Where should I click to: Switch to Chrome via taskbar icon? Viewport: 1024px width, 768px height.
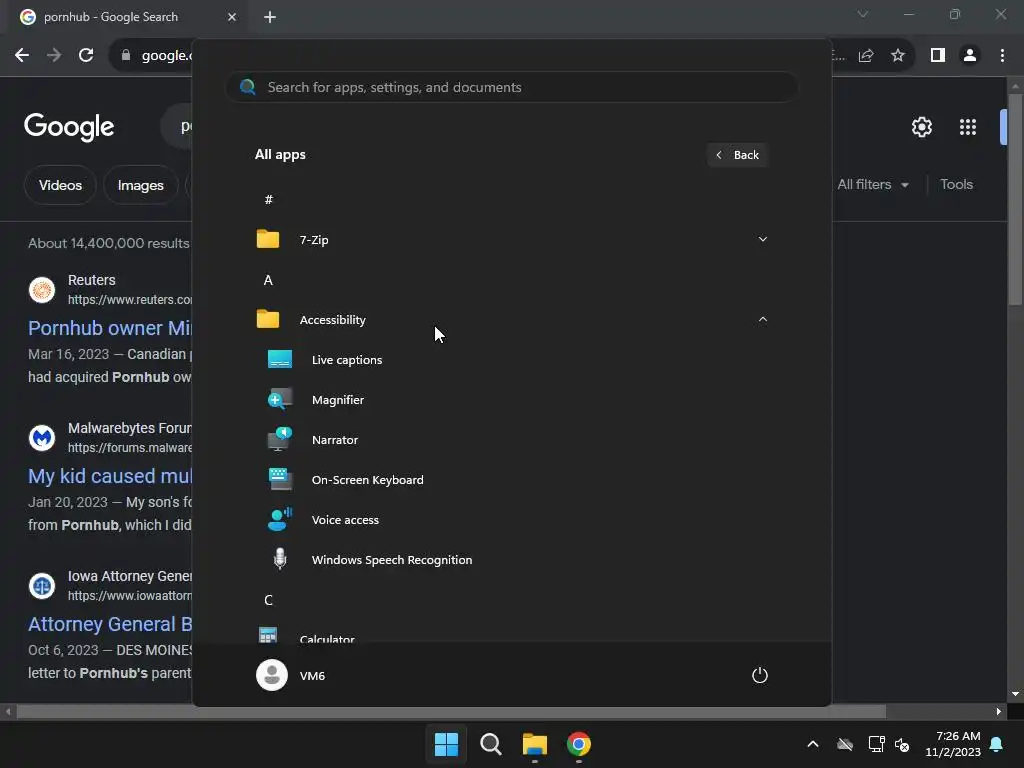tap(579, 744)
